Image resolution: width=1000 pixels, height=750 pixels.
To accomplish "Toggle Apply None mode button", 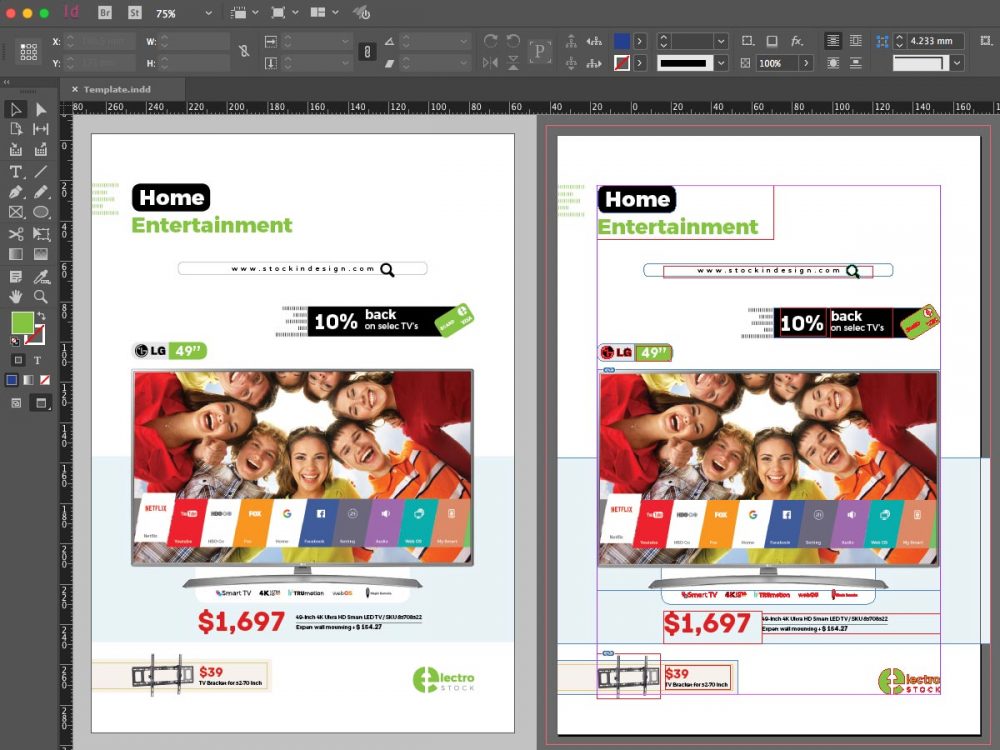I will [45, 380].
